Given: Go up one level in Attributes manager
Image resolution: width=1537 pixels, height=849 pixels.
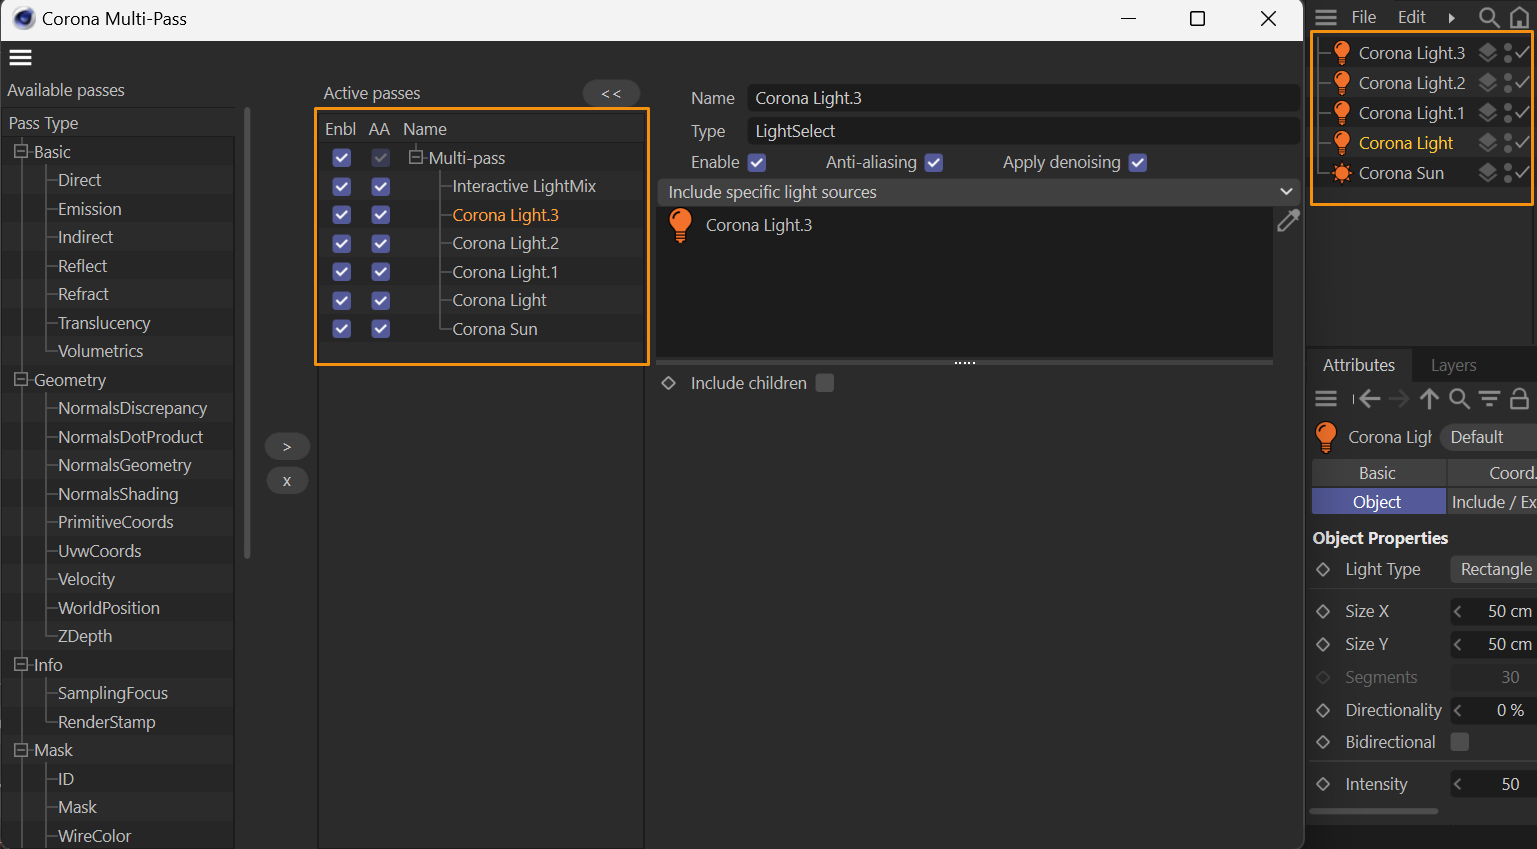Looking at the screenshot, I should pyautogui.click(x=1429, y=399).
